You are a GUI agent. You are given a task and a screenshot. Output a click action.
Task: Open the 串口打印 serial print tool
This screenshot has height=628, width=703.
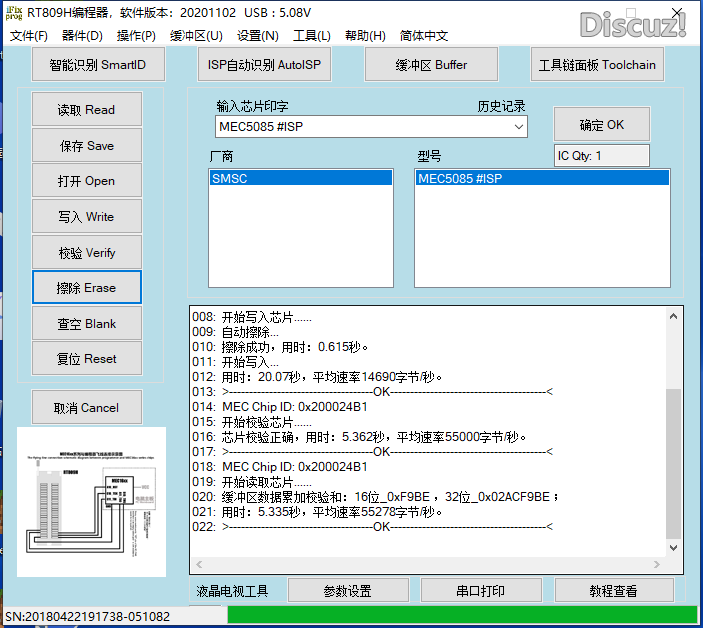click(480, 591)
